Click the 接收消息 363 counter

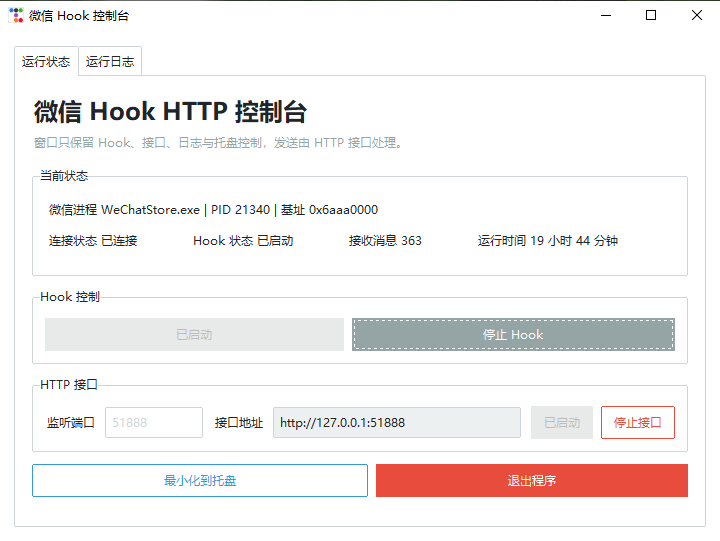(385, 241)
